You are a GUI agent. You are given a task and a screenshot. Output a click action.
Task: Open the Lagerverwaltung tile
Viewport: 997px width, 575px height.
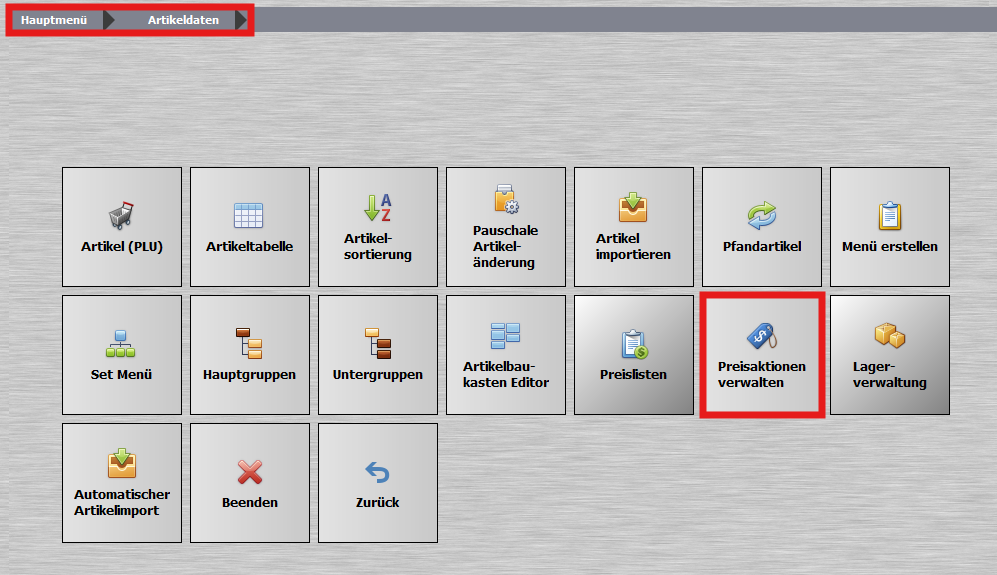tap(890, 355)
